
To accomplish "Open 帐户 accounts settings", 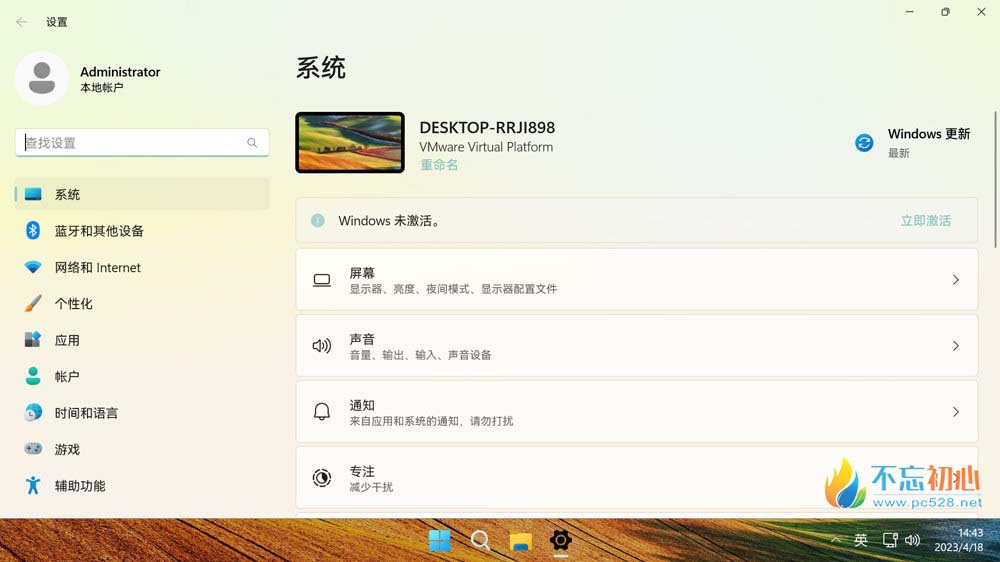I will (x=67, y=377).
